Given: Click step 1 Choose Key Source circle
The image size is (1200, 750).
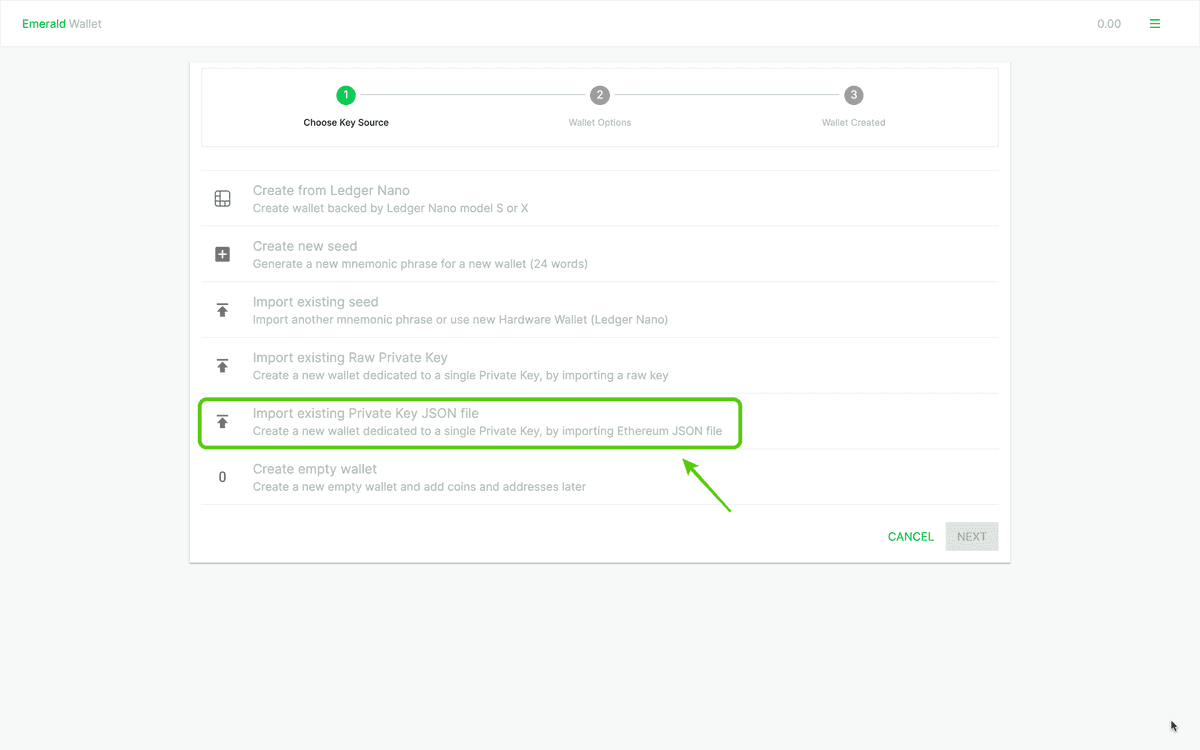Looking at the screenshot, I should click(346, 95).
